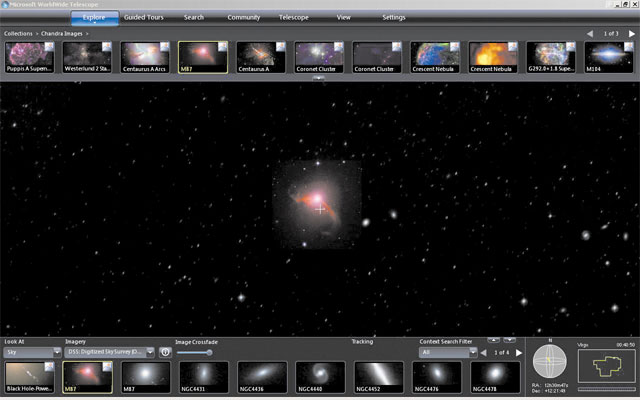
Task: Go to next context results page
Action: 519,353
